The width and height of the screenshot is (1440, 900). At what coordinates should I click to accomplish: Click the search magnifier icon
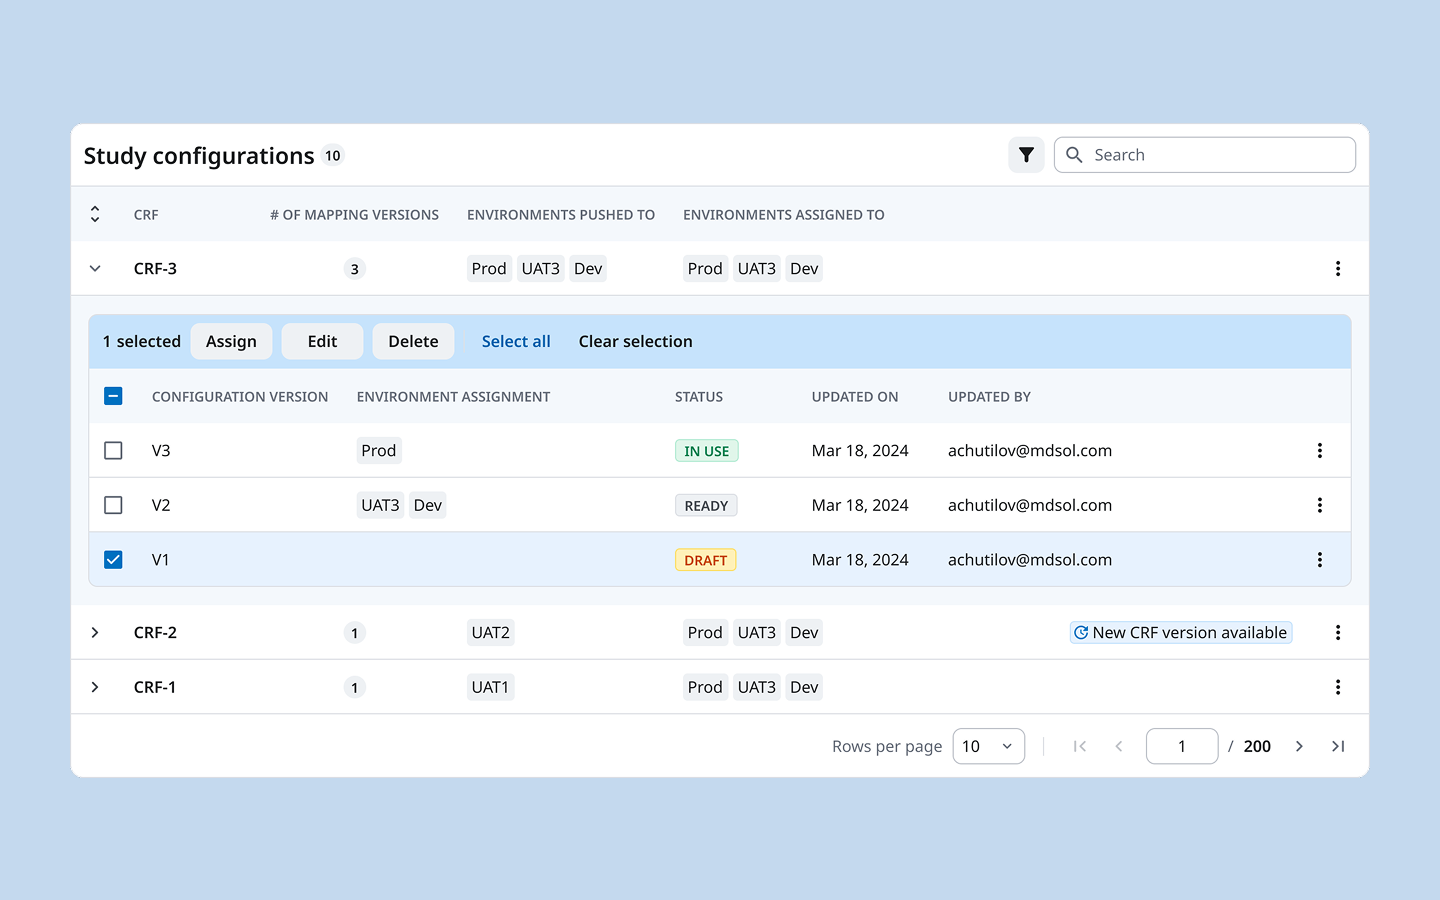[1074, 155]
